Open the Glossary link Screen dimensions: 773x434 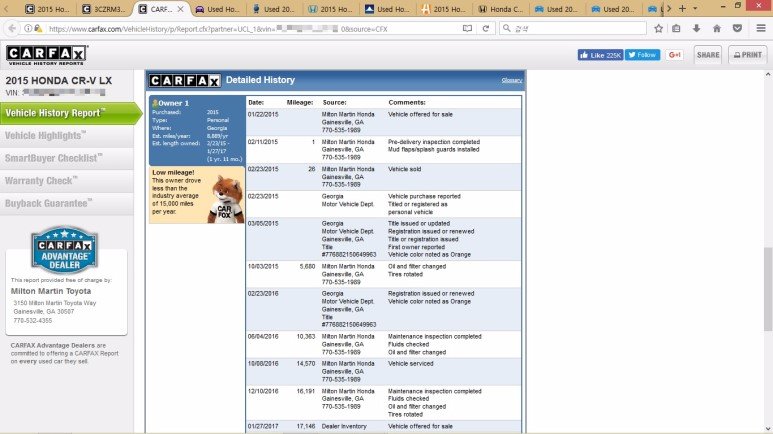click(x=512, y=80)
